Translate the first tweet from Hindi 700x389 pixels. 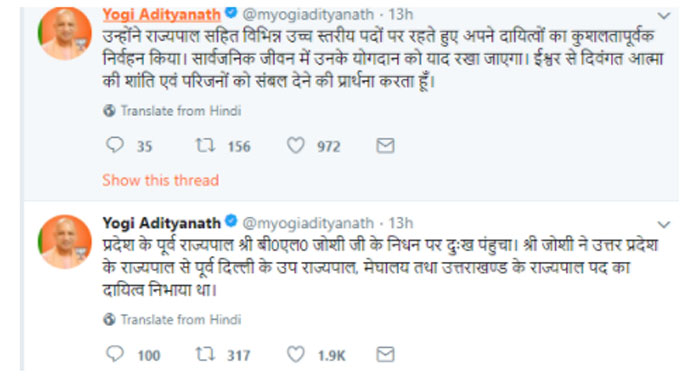coord(172,110)
